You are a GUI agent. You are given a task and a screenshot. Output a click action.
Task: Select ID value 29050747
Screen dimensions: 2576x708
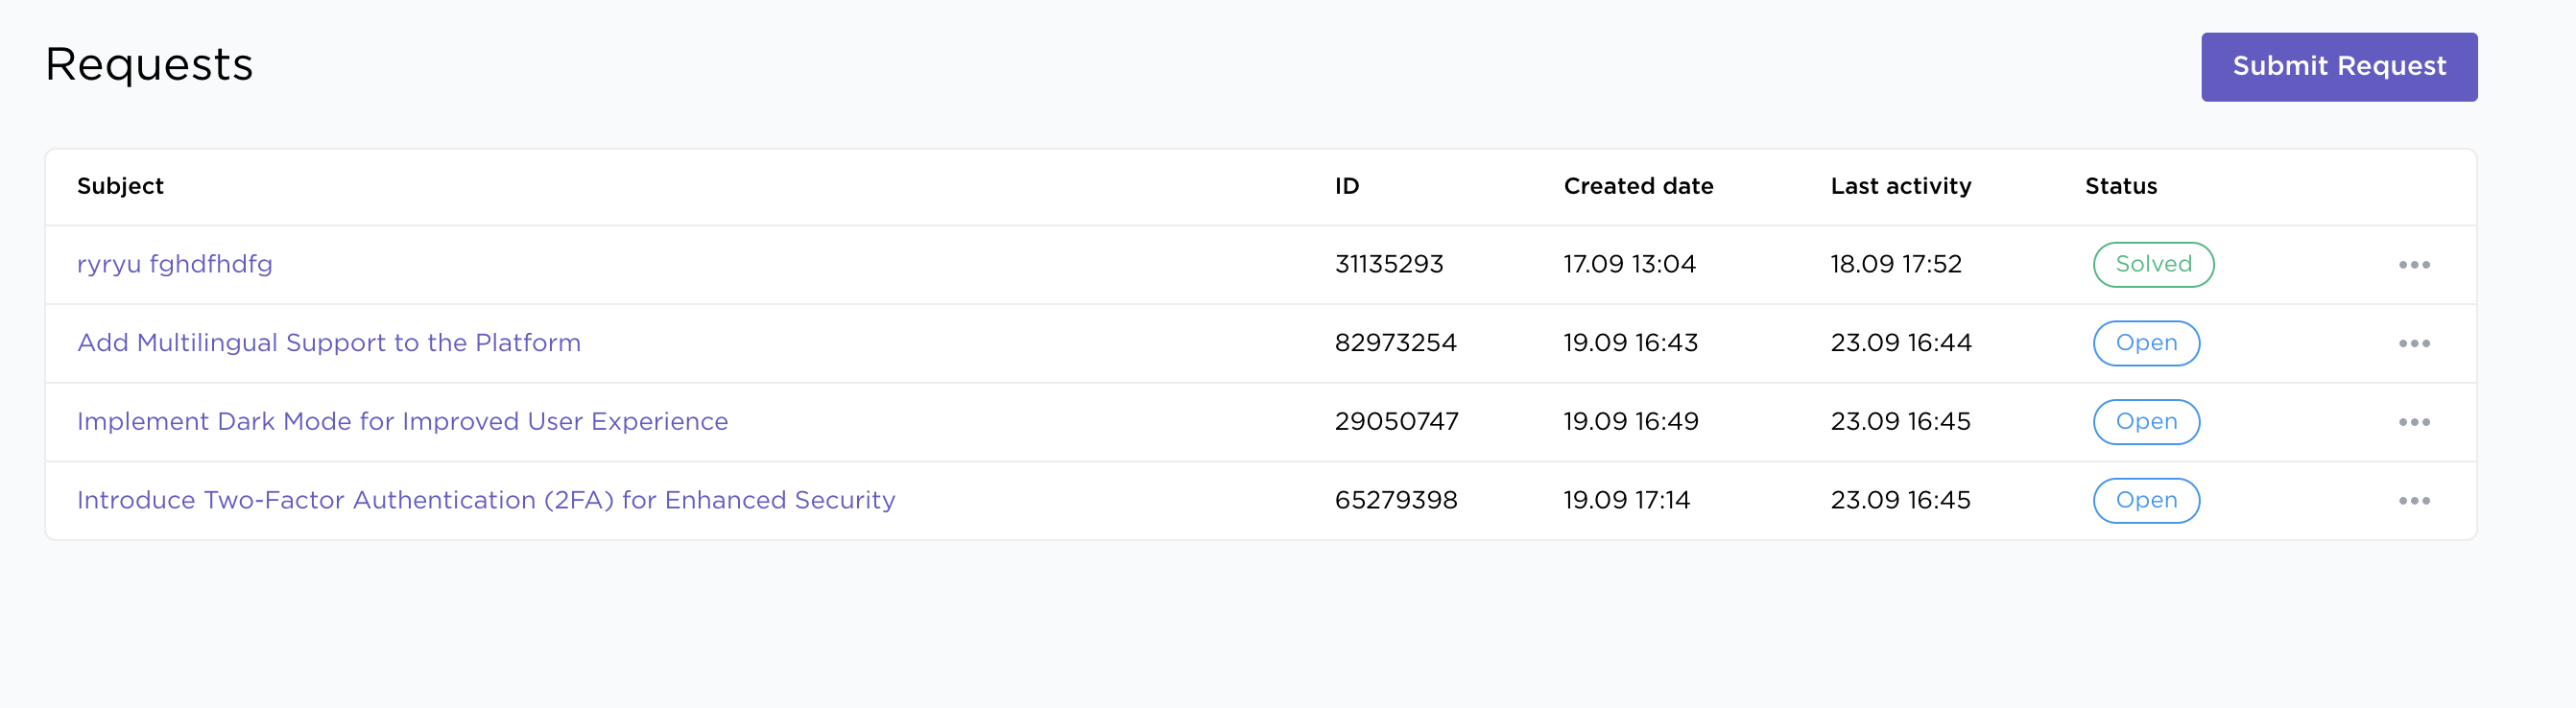(x=1397, y=421)
